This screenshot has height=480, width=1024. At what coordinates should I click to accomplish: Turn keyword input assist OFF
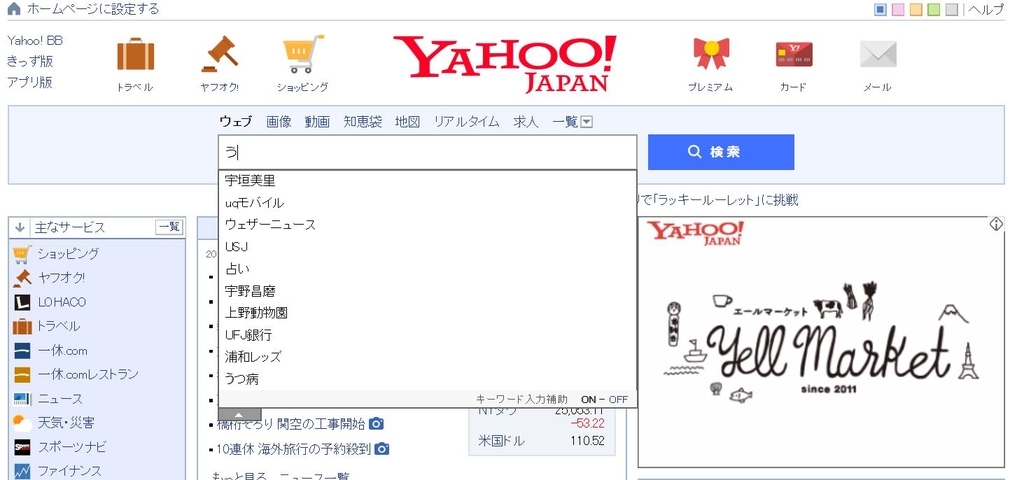pos(618,400)
